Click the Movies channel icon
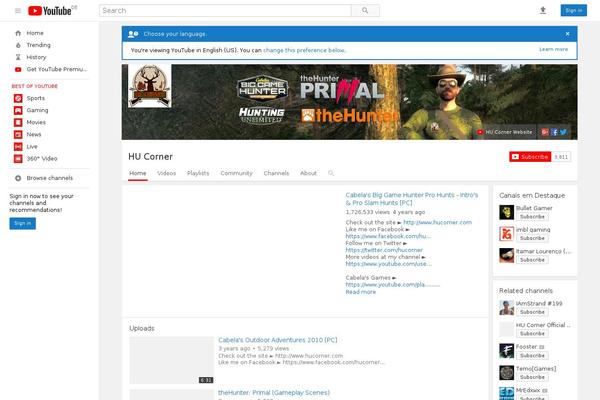 (18, 122)
